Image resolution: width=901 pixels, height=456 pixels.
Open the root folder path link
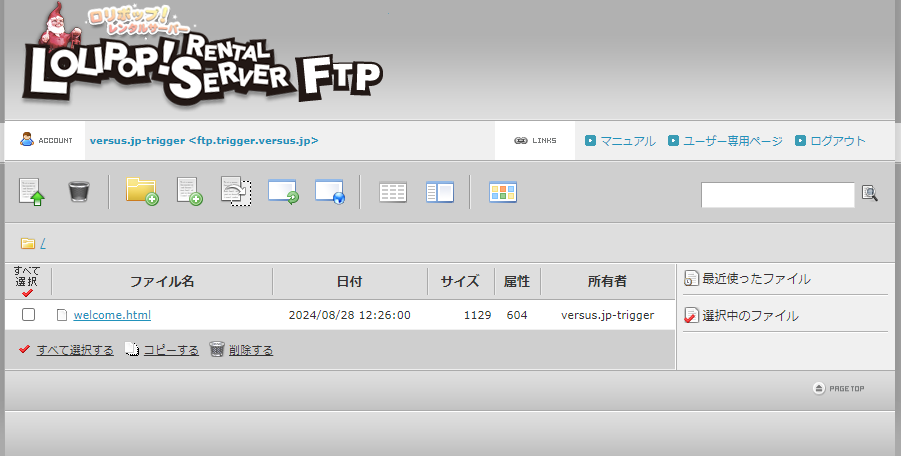click(x=43, y=244)
